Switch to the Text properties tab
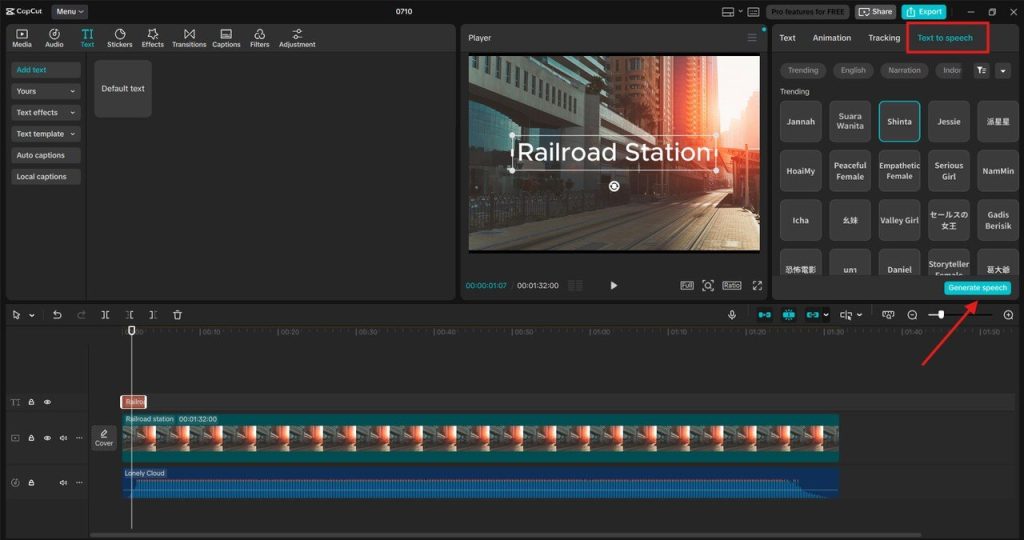The height and width of the screenshot is (540, 1024). [787, 38]
